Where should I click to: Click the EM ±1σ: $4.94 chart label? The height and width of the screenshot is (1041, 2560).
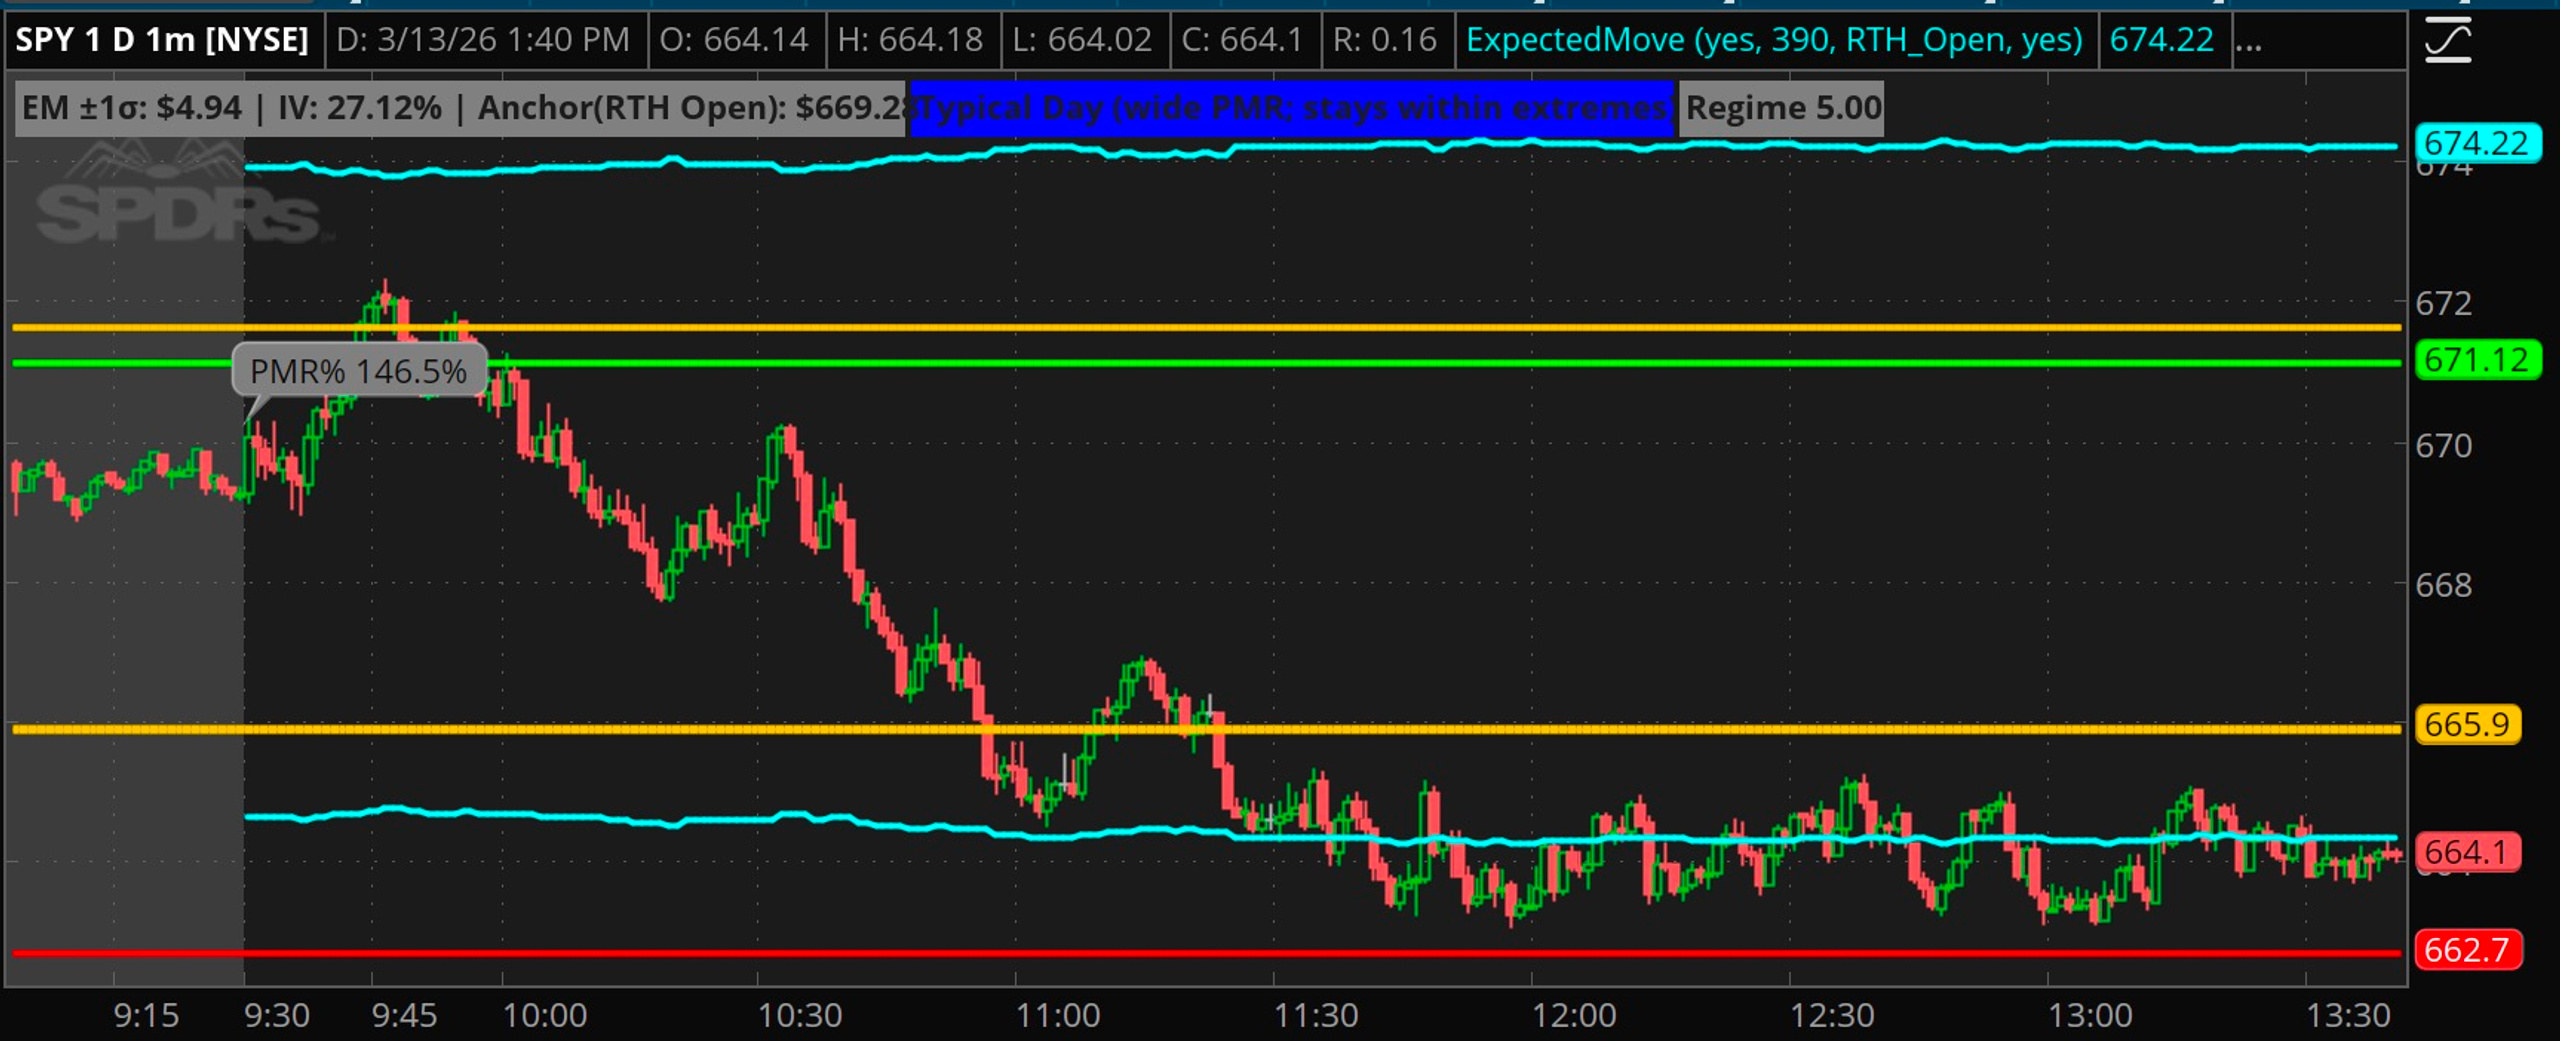click(460, 108)
